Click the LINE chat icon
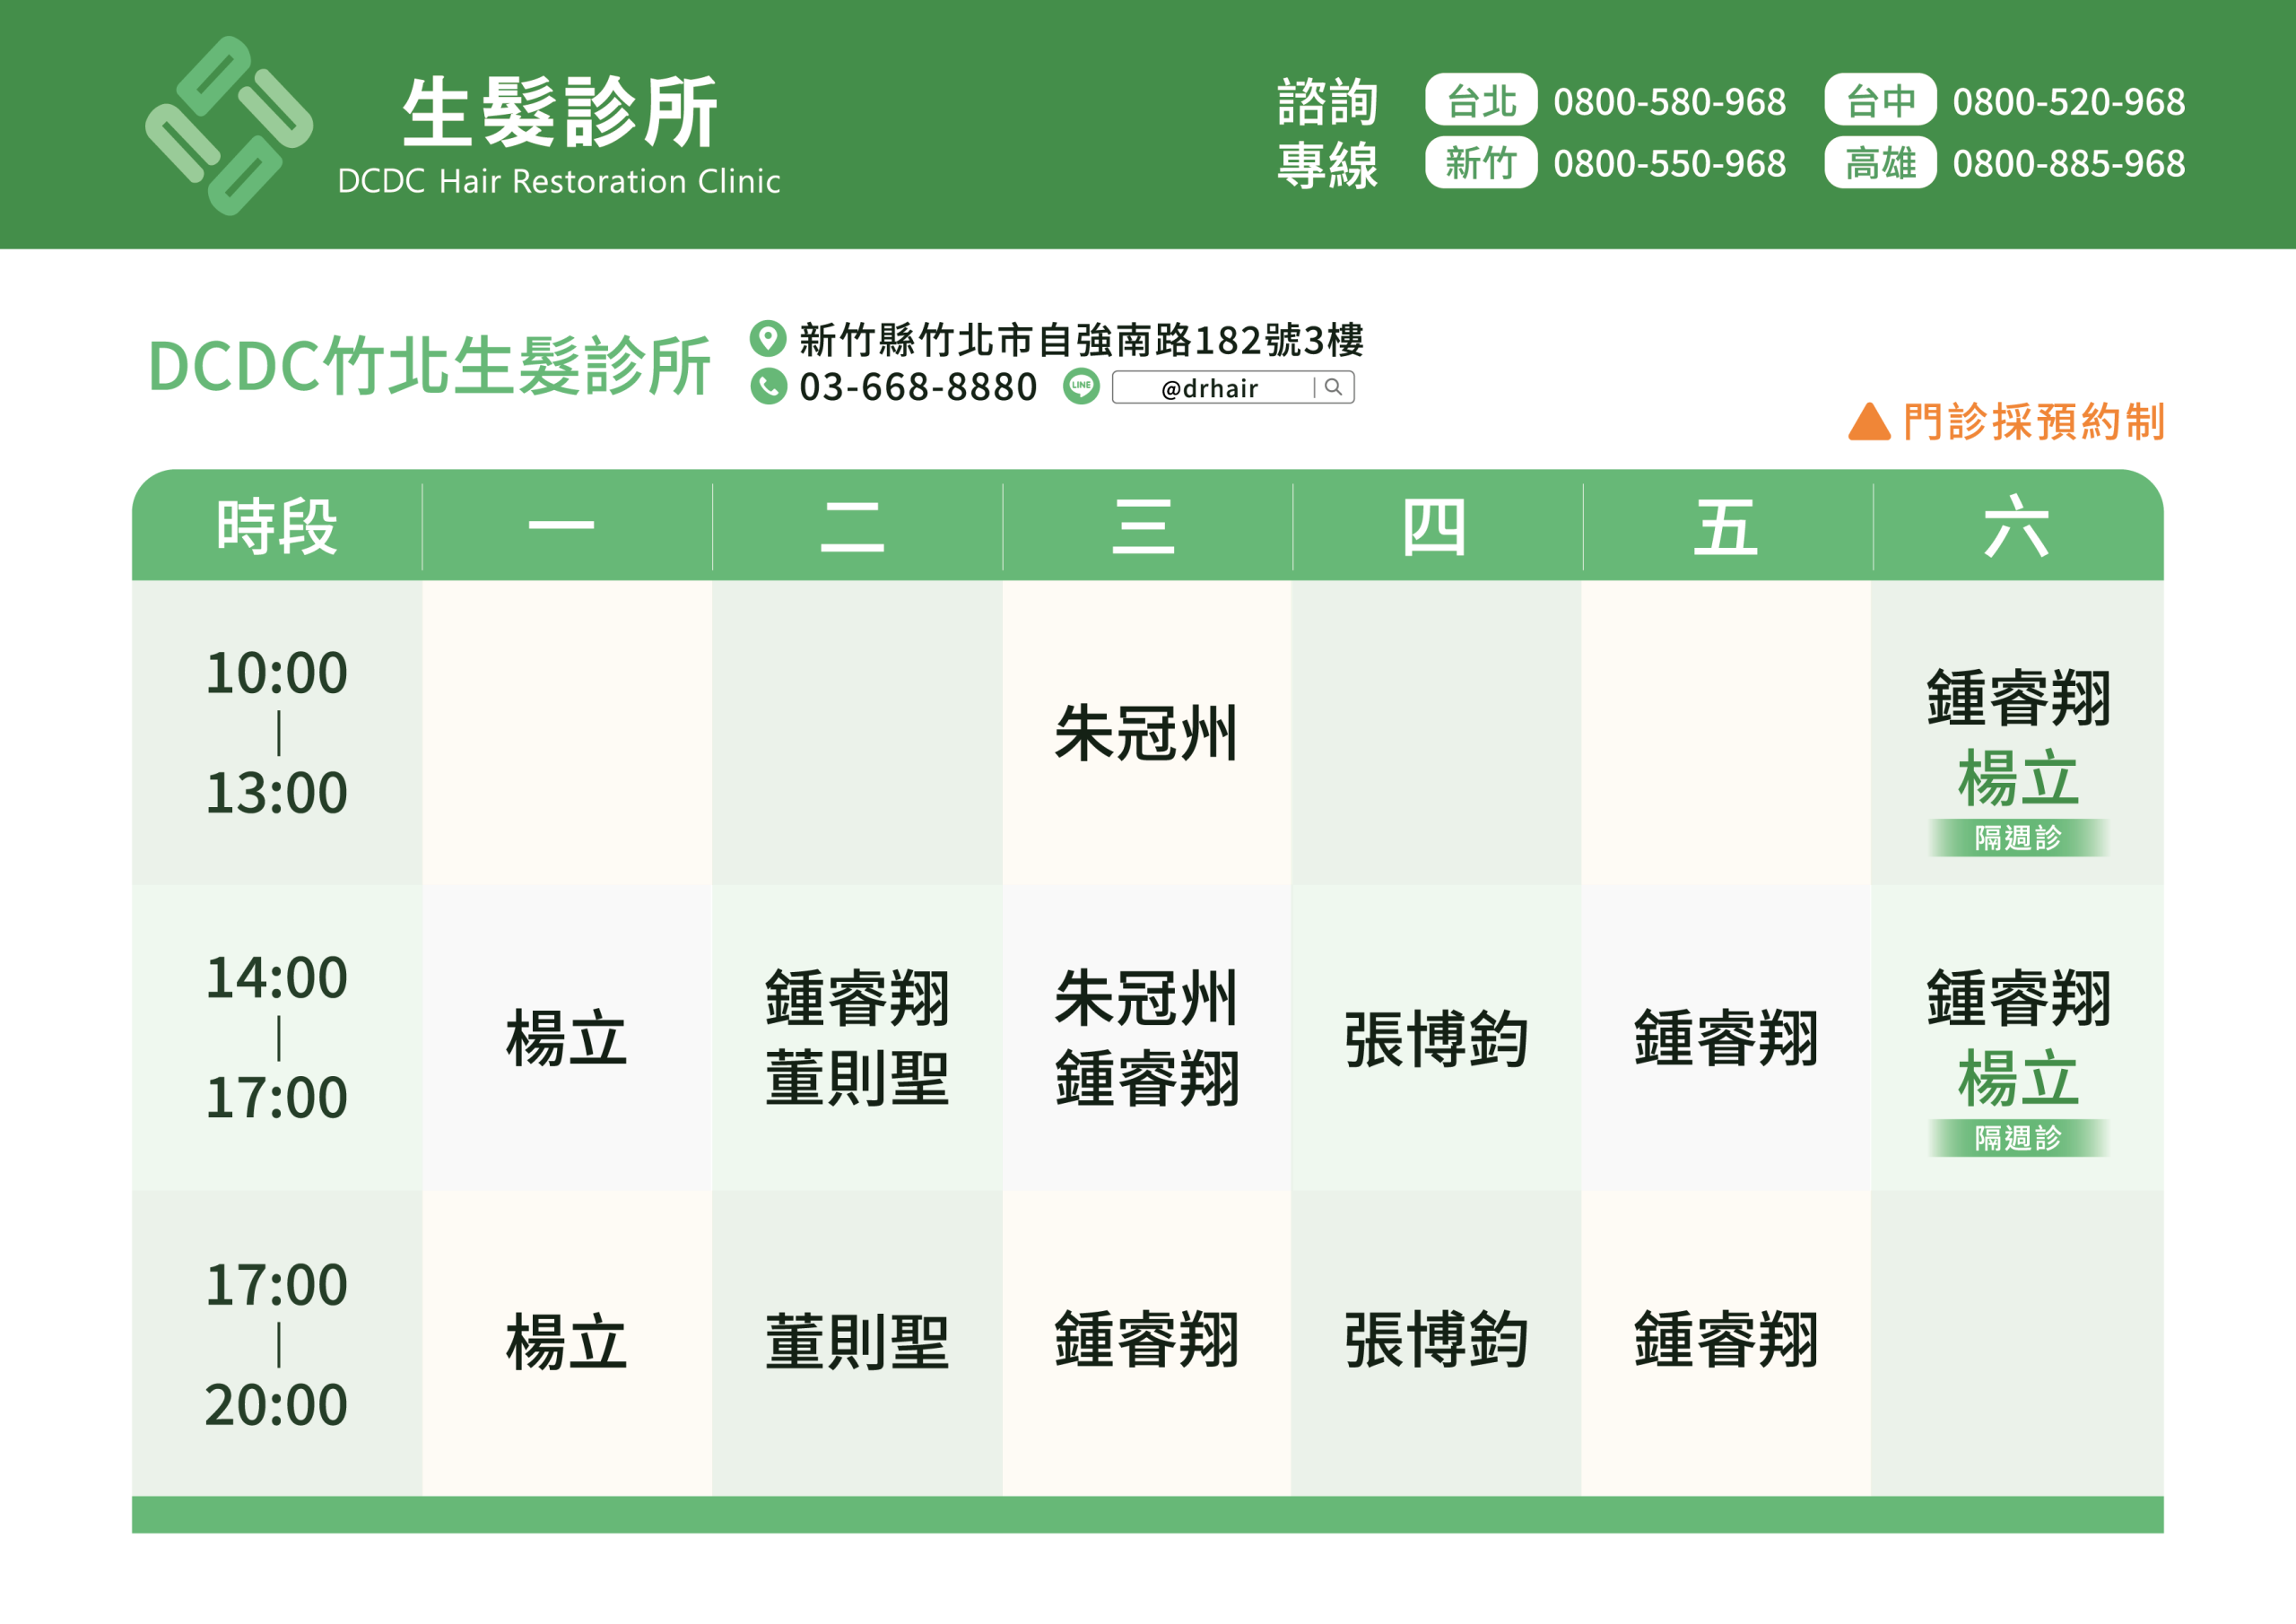The image size is (2296, 1624). [x=1081, y=386]
